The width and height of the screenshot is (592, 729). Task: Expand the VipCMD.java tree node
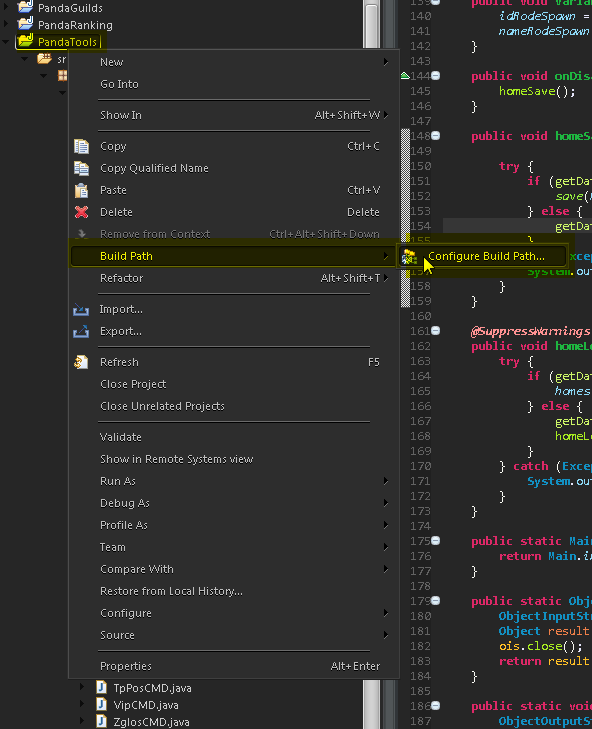pyautogui.click(x=82, y=704)
